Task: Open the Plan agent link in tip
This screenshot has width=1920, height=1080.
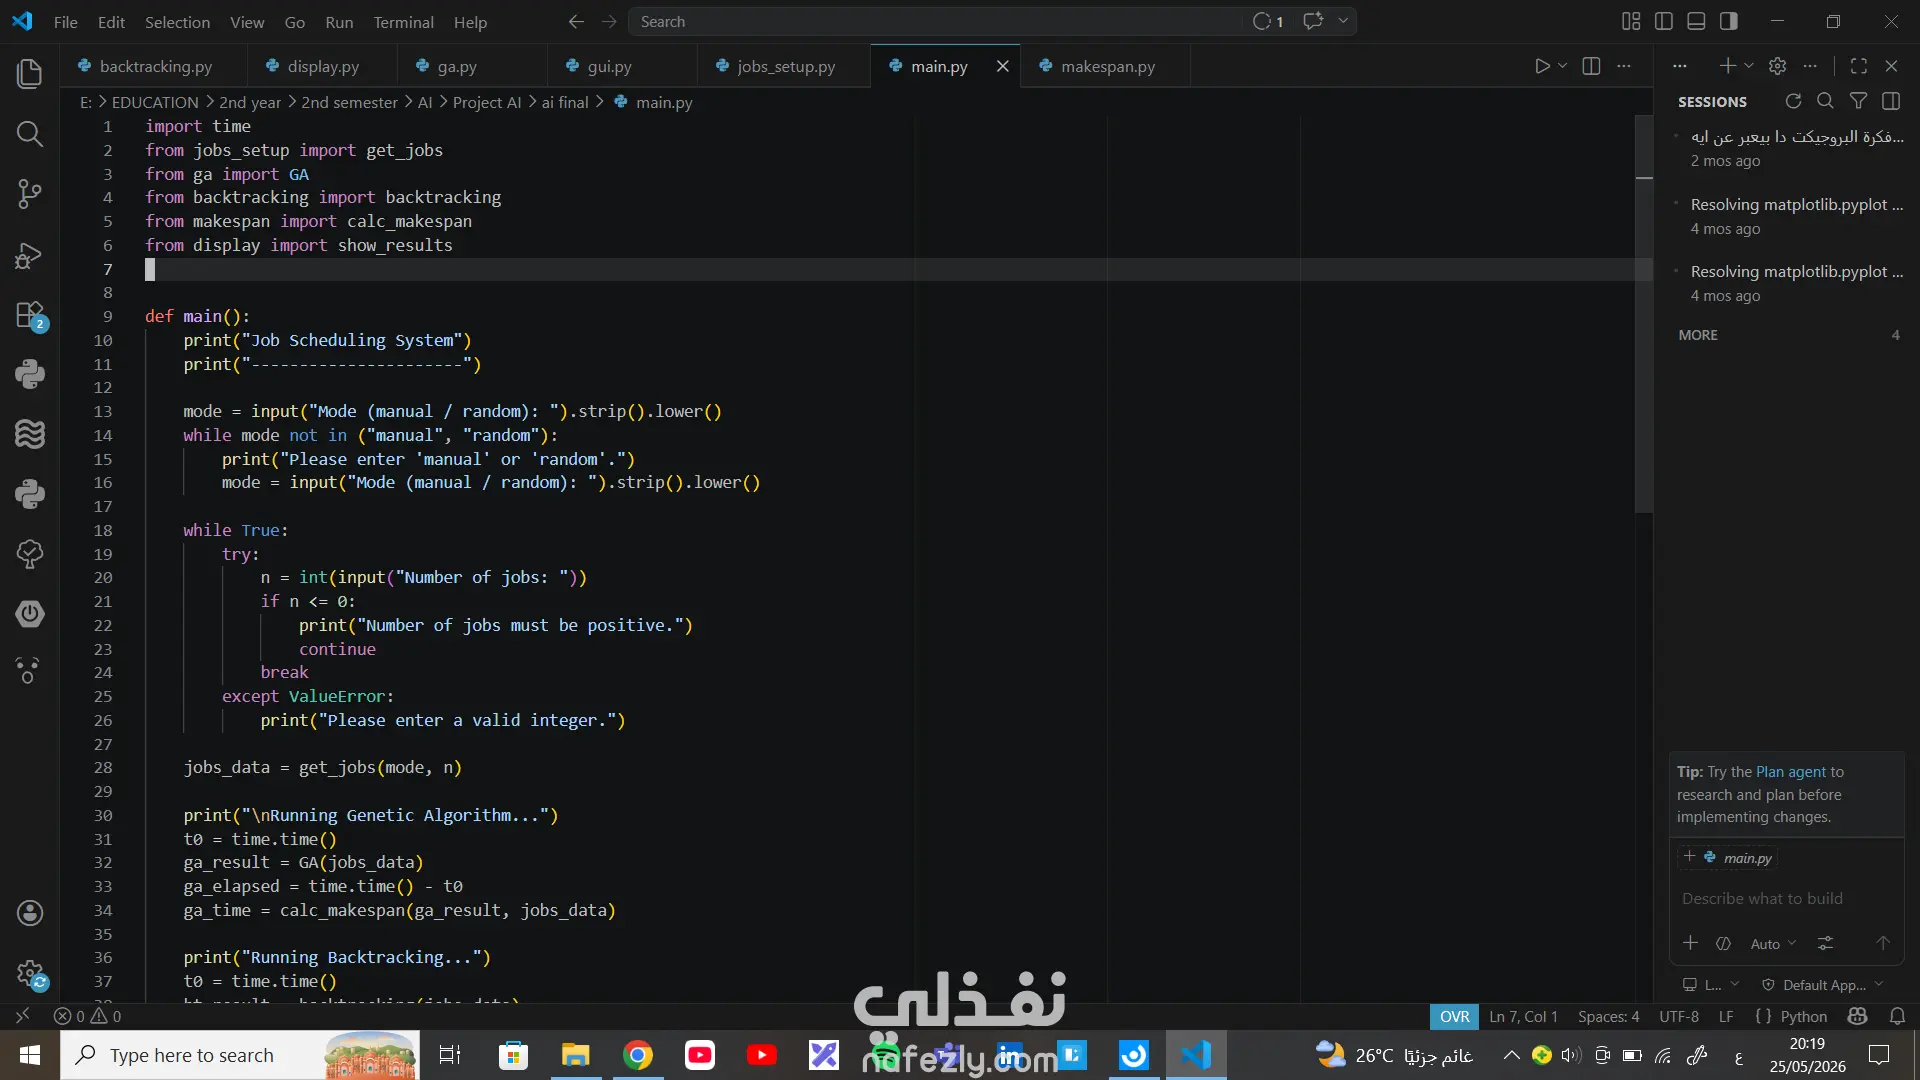Action: pyautogui.click(x=1791, y=772)
